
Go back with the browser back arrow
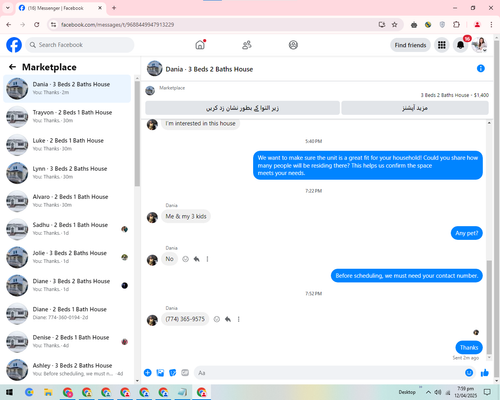[x=9, y=25]
